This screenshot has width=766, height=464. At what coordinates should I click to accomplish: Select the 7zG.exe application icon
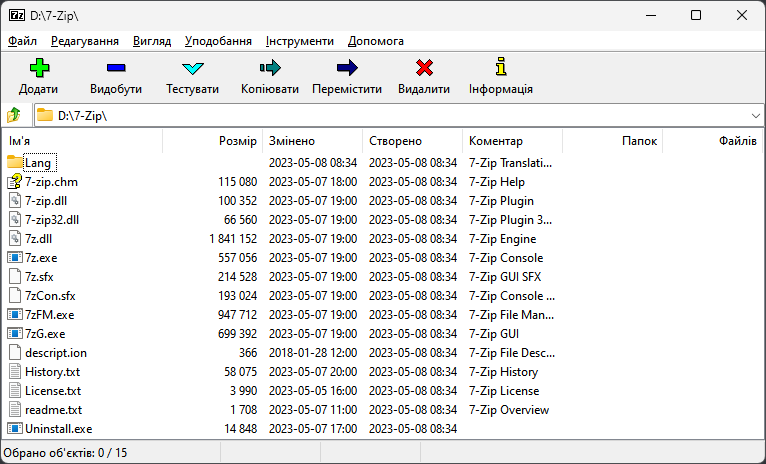pyautogui.click(x=15, y=334)
